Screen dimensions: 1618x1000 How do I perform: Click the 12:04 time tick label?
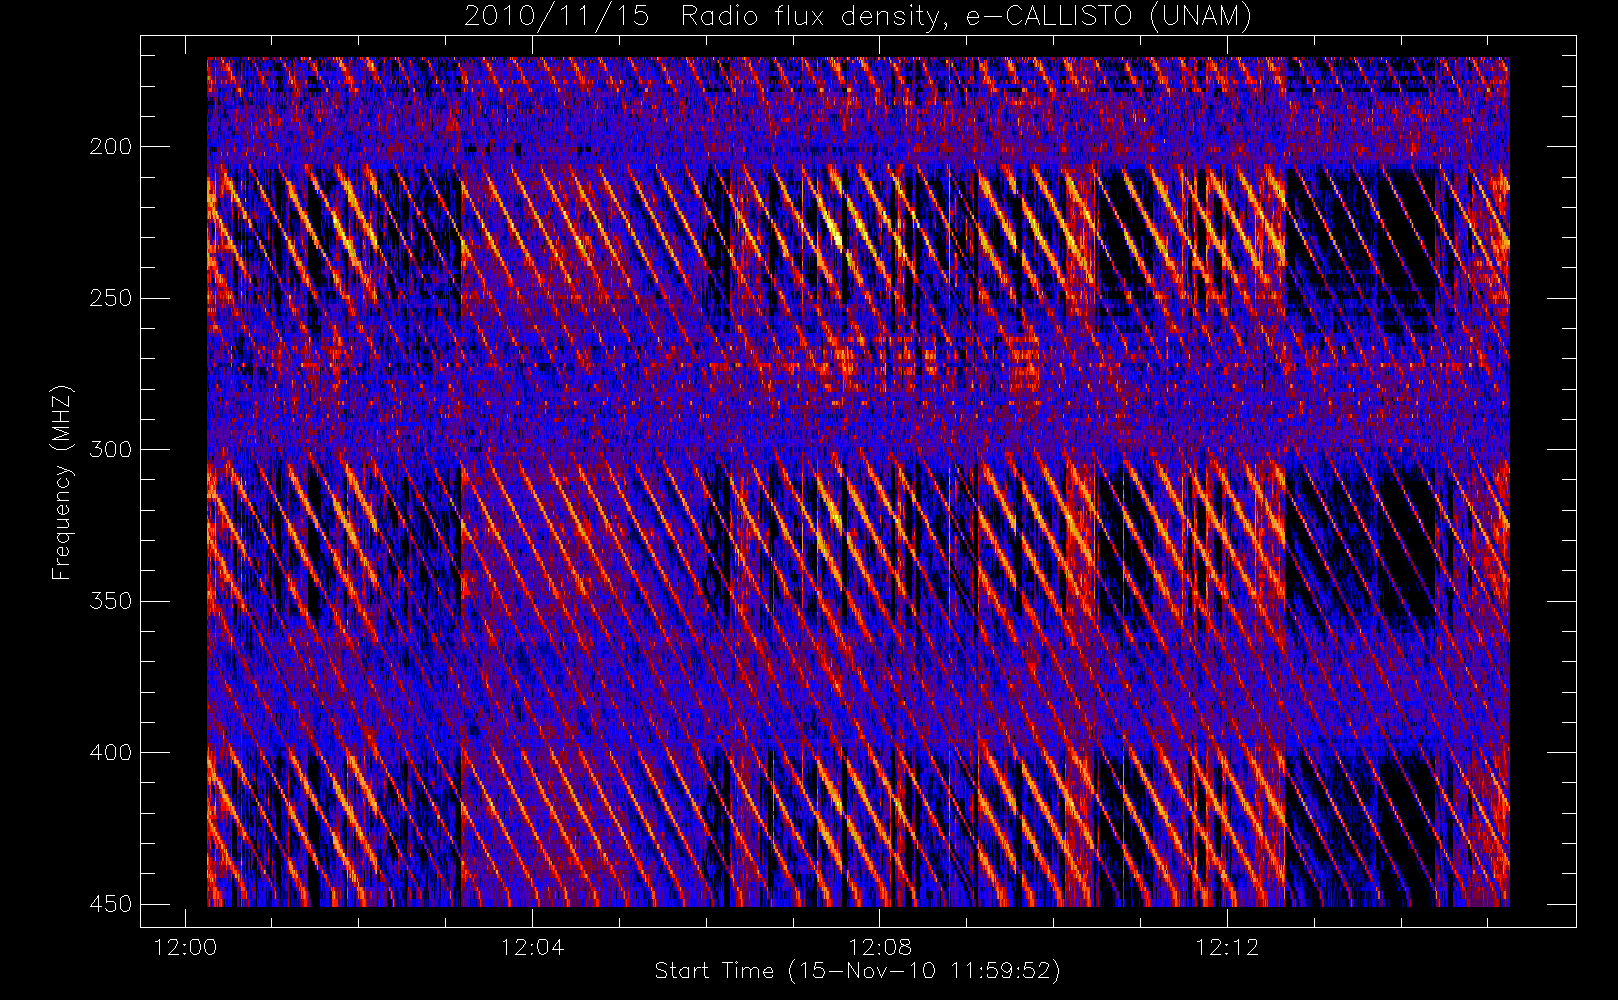click(x=532, y=948)
